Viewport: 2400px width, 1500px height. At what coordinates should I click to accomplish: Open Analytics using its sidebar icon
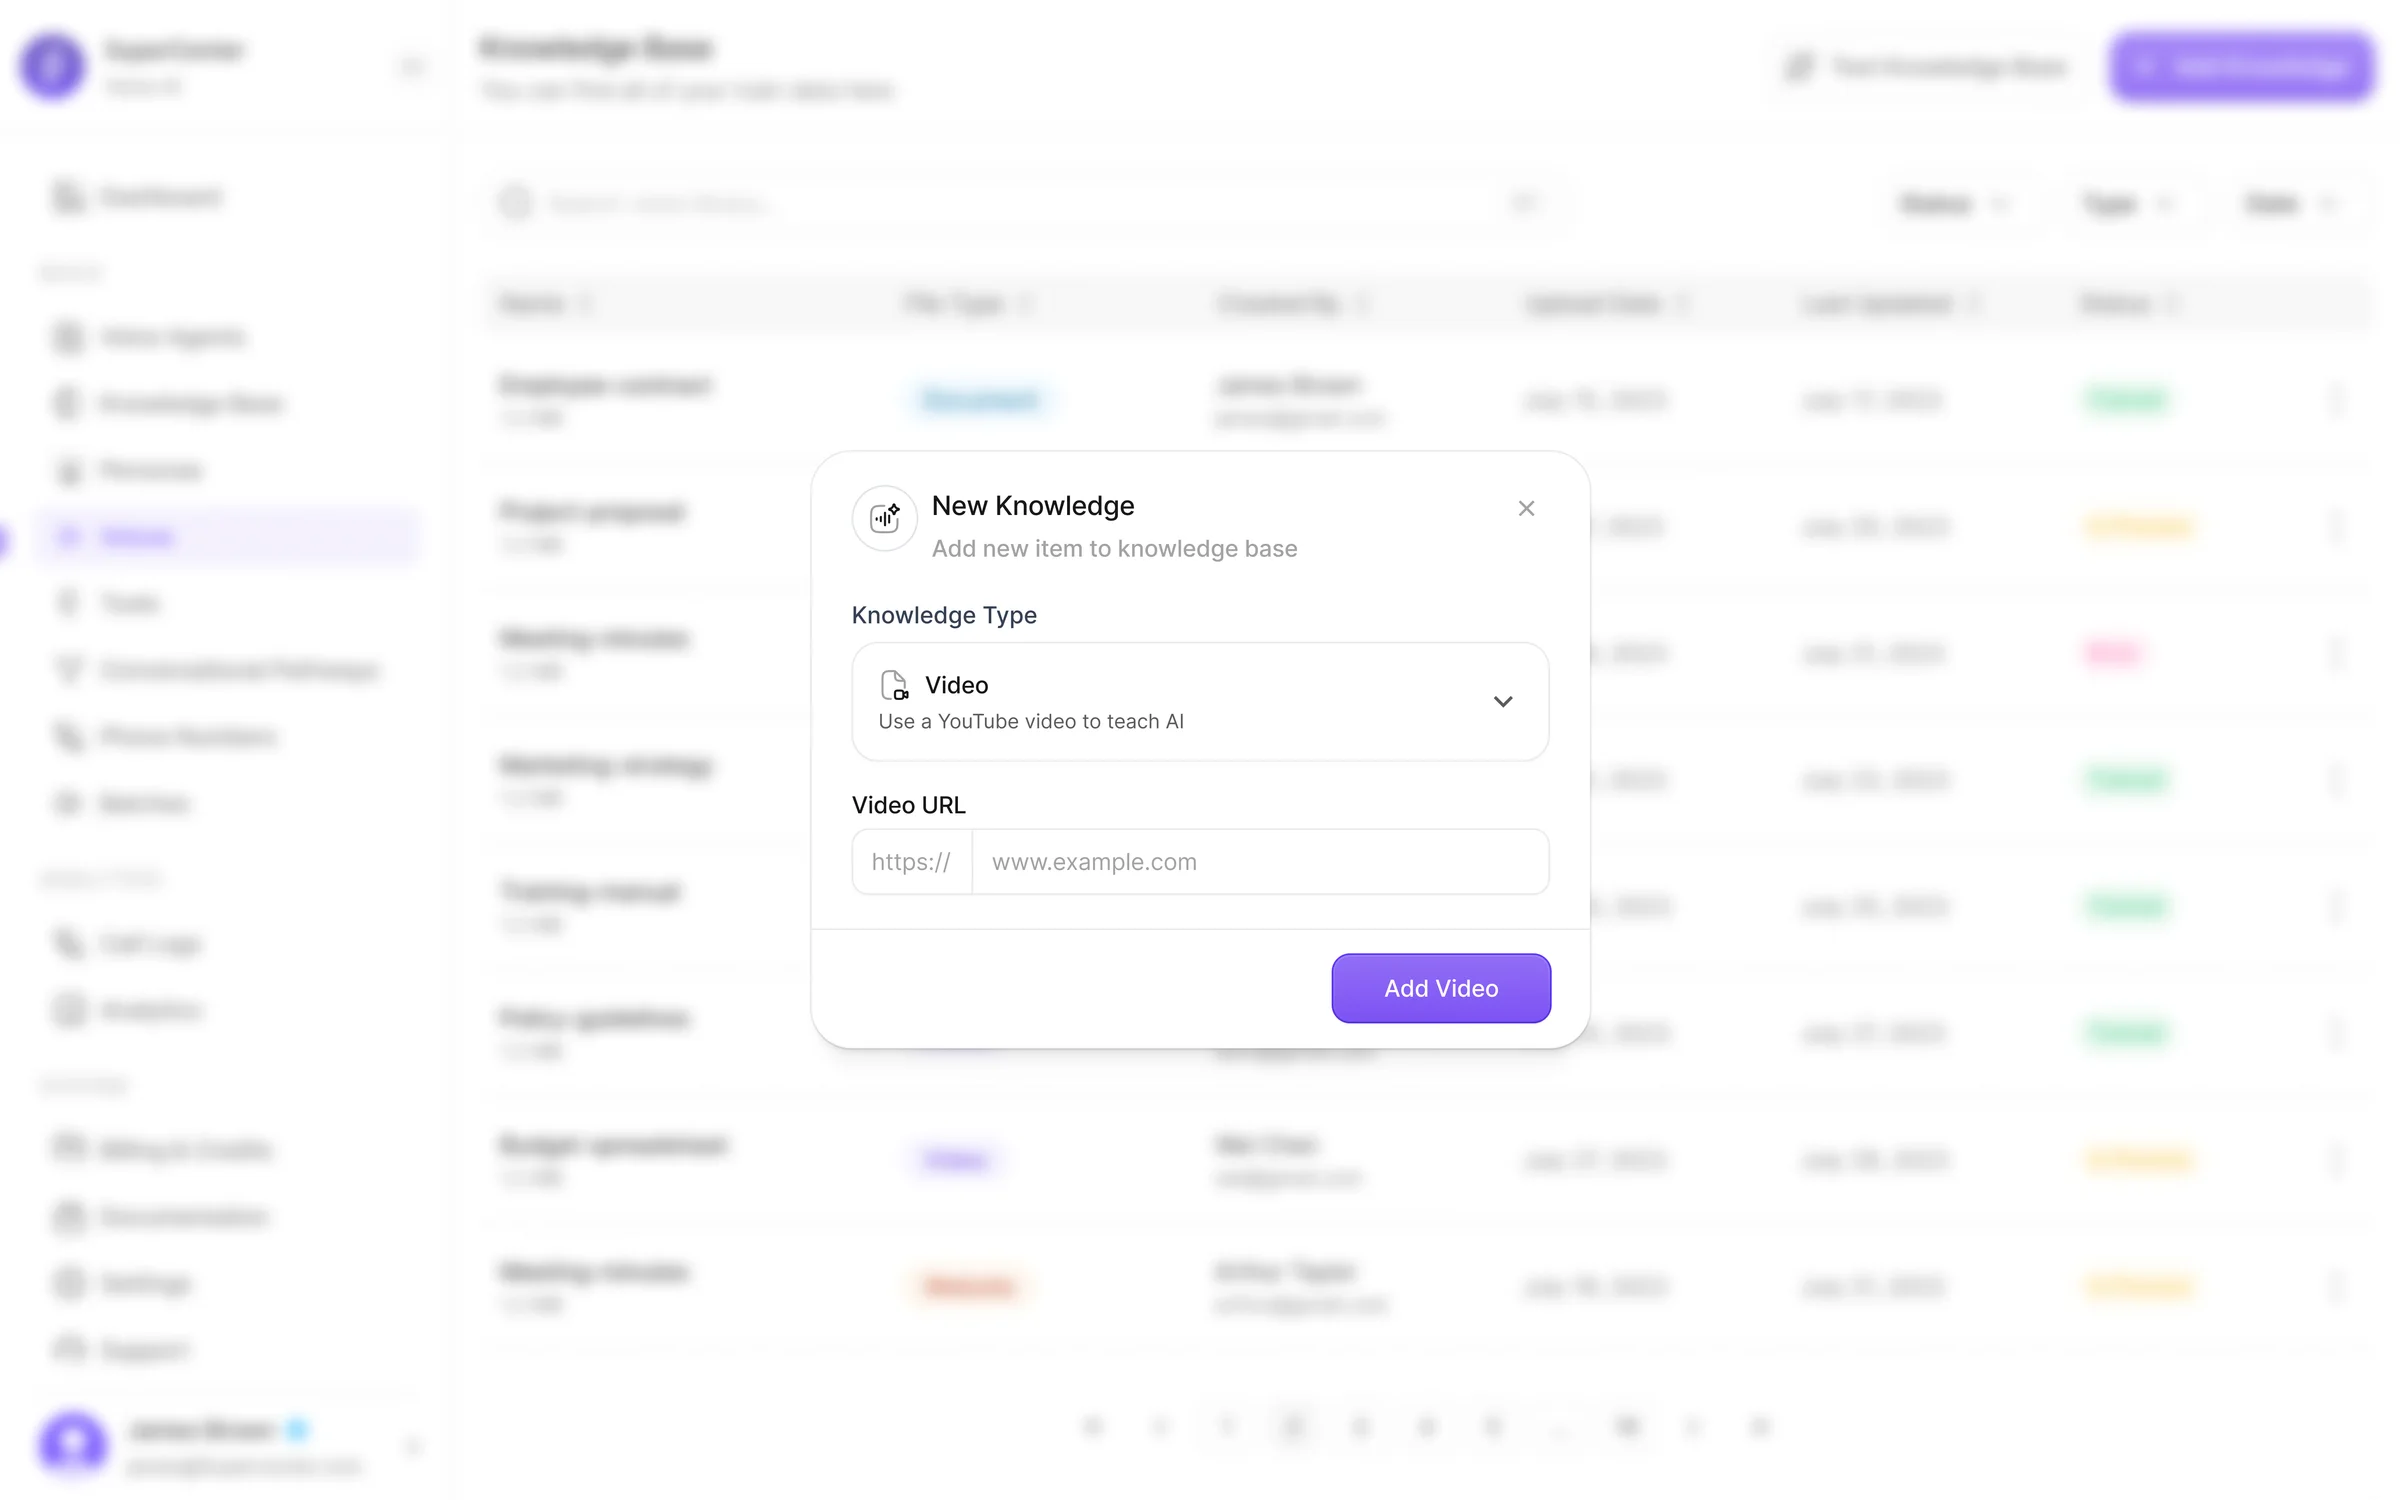[x=68, y=1010]
